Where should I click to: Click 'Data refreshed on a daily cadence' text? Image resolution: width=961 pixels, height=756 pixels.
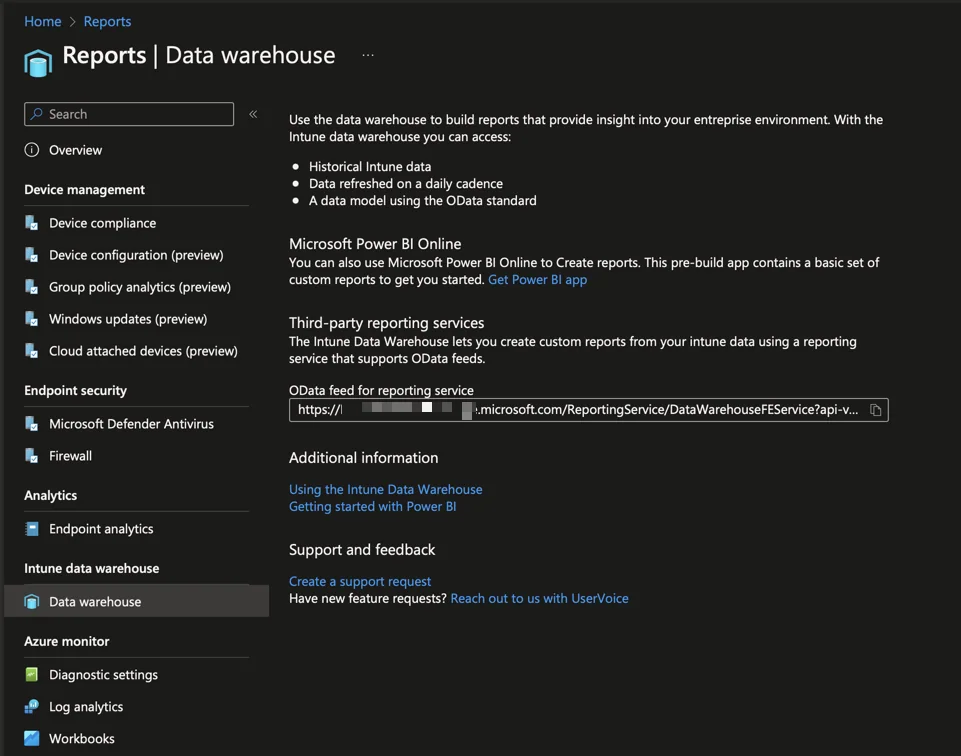pyautogui.click(x=406, y=184)
